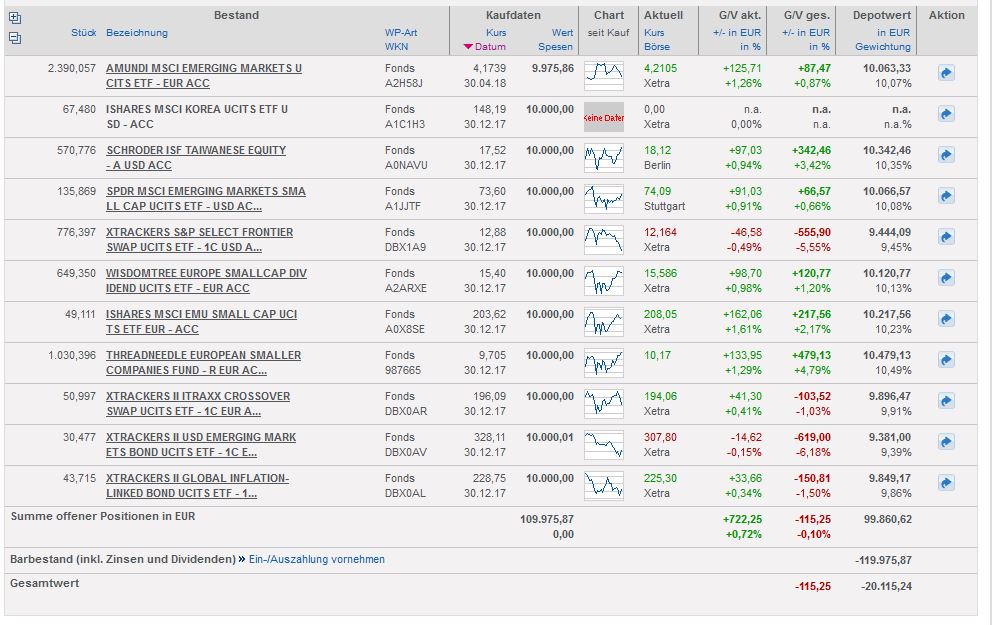Screen dimensions: 992x625
Task: Collapse all positions with the minus icon
Action: [x=14, y=38]
